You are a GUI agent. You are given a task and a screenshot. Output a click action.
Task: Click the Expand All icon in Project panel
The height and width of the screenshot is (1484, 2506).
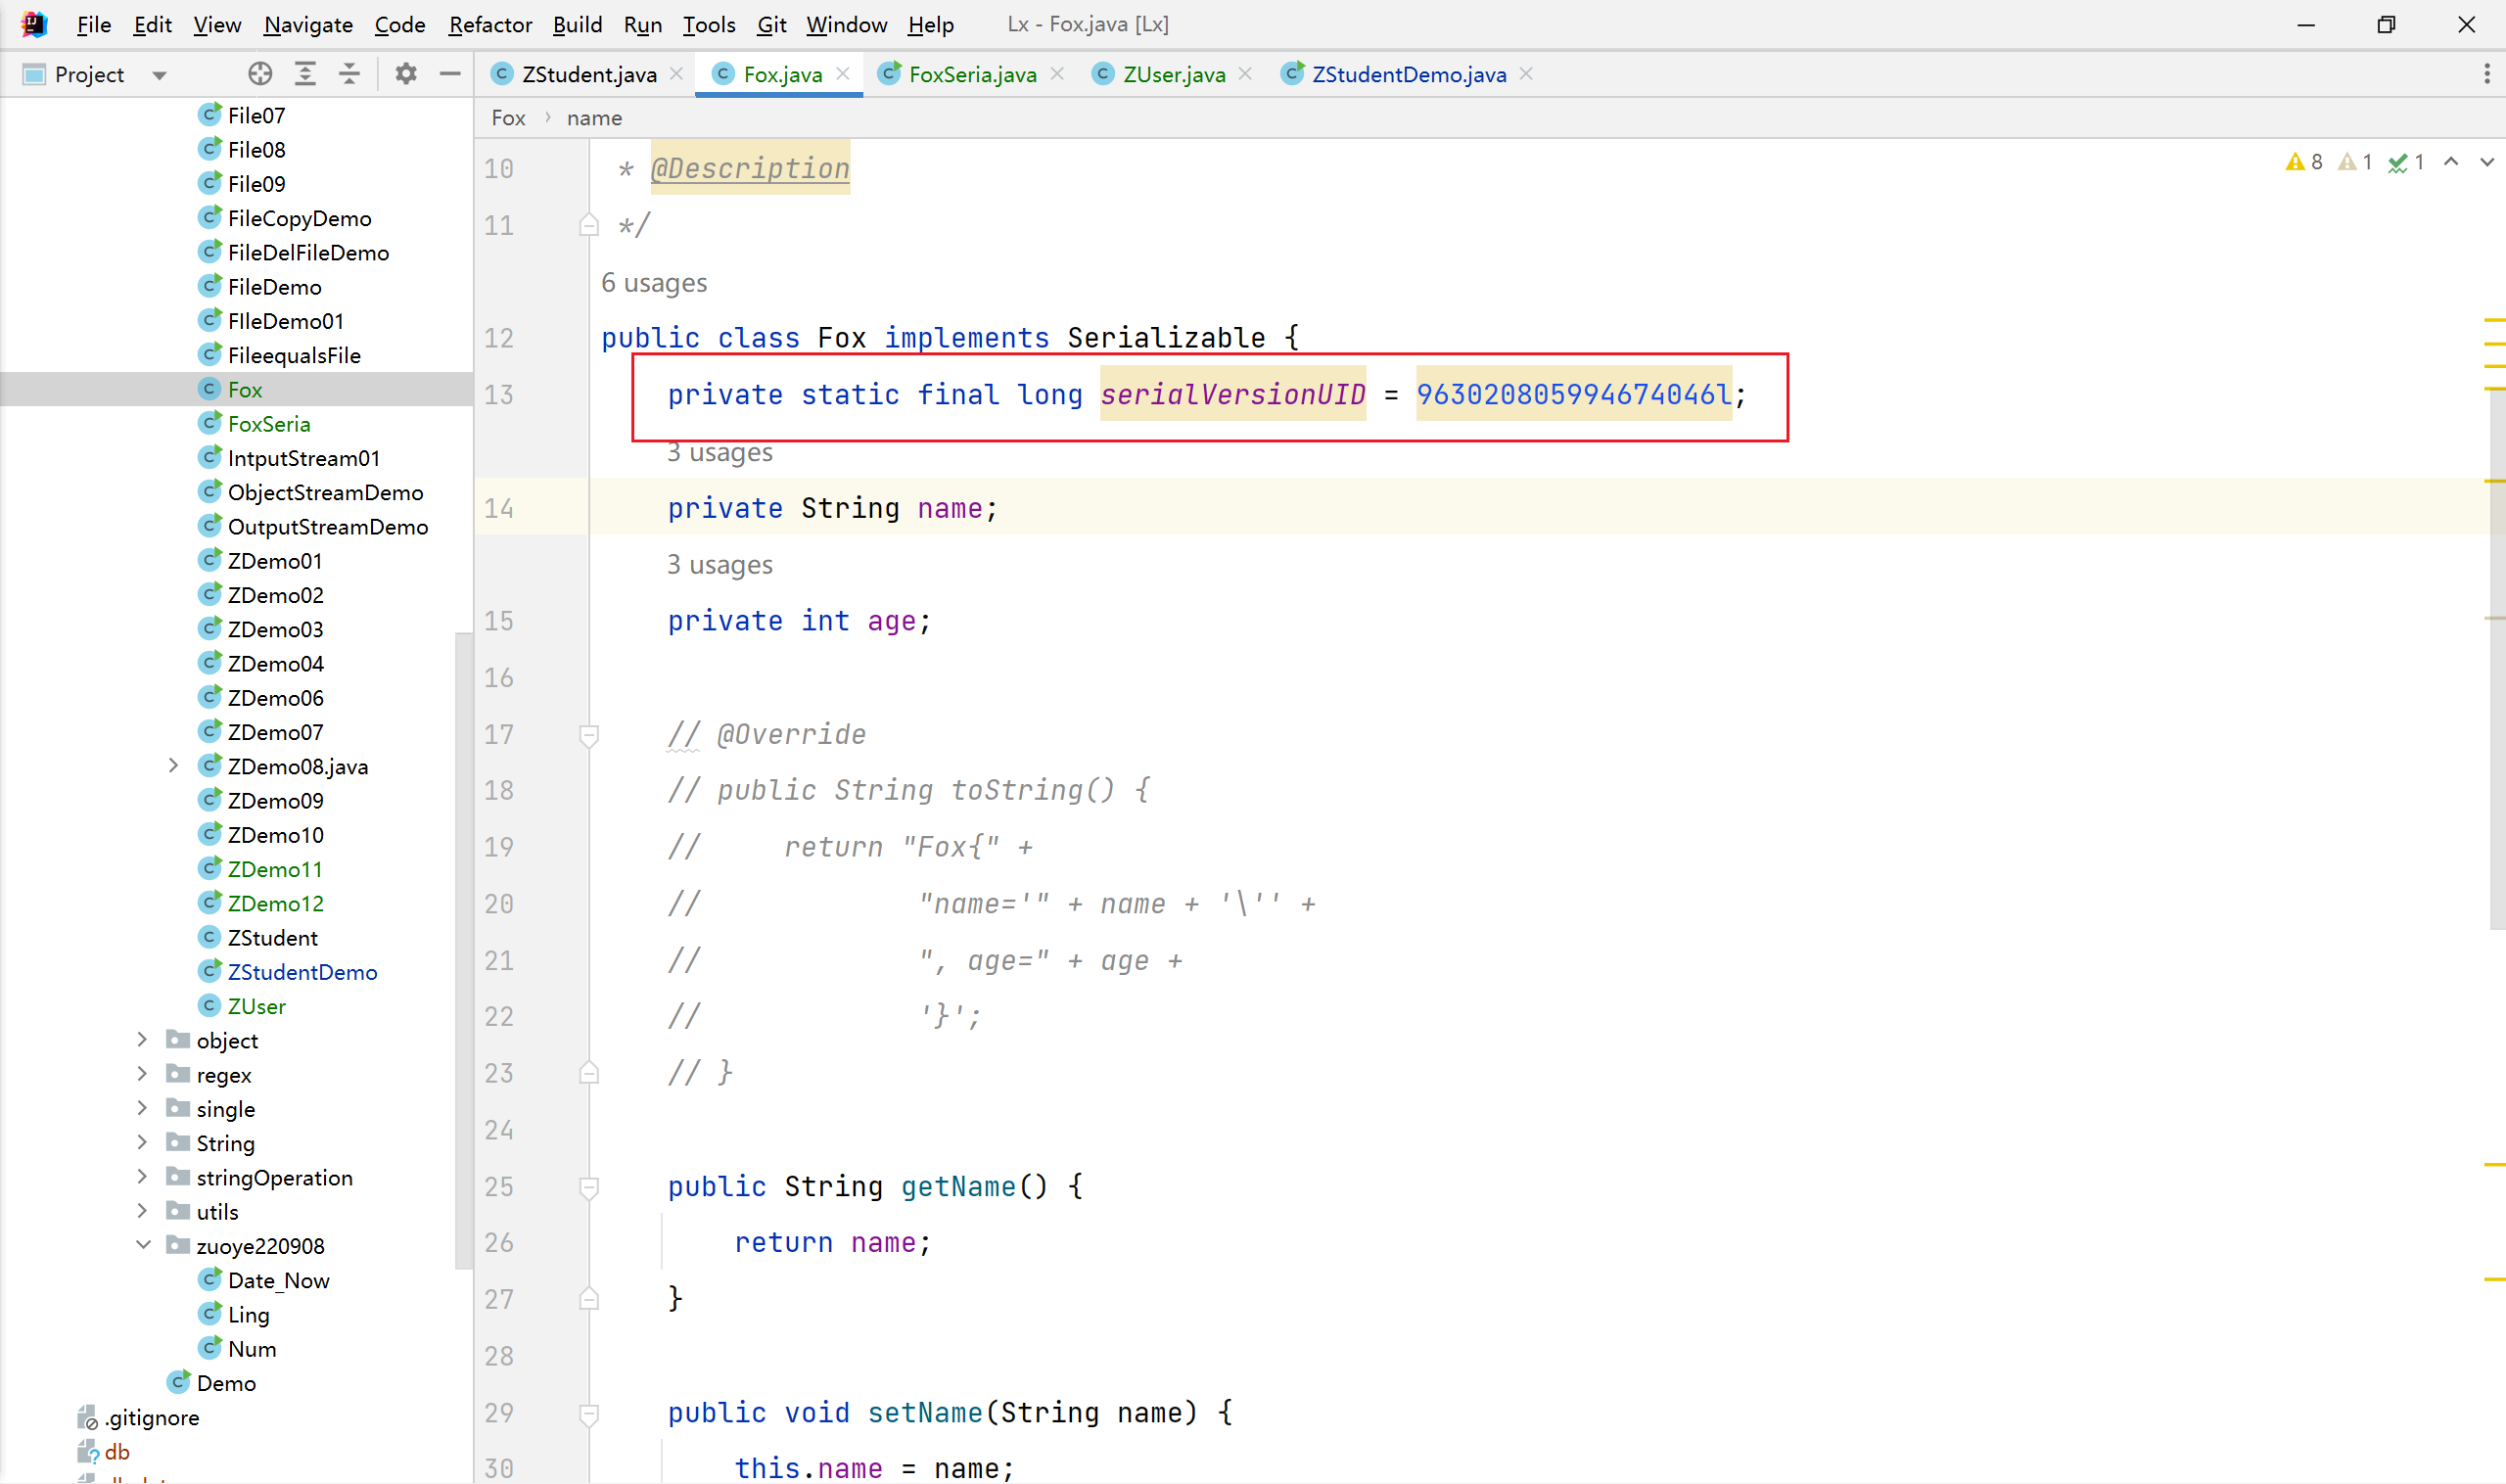pyautogui.click(x=305, y=74)
